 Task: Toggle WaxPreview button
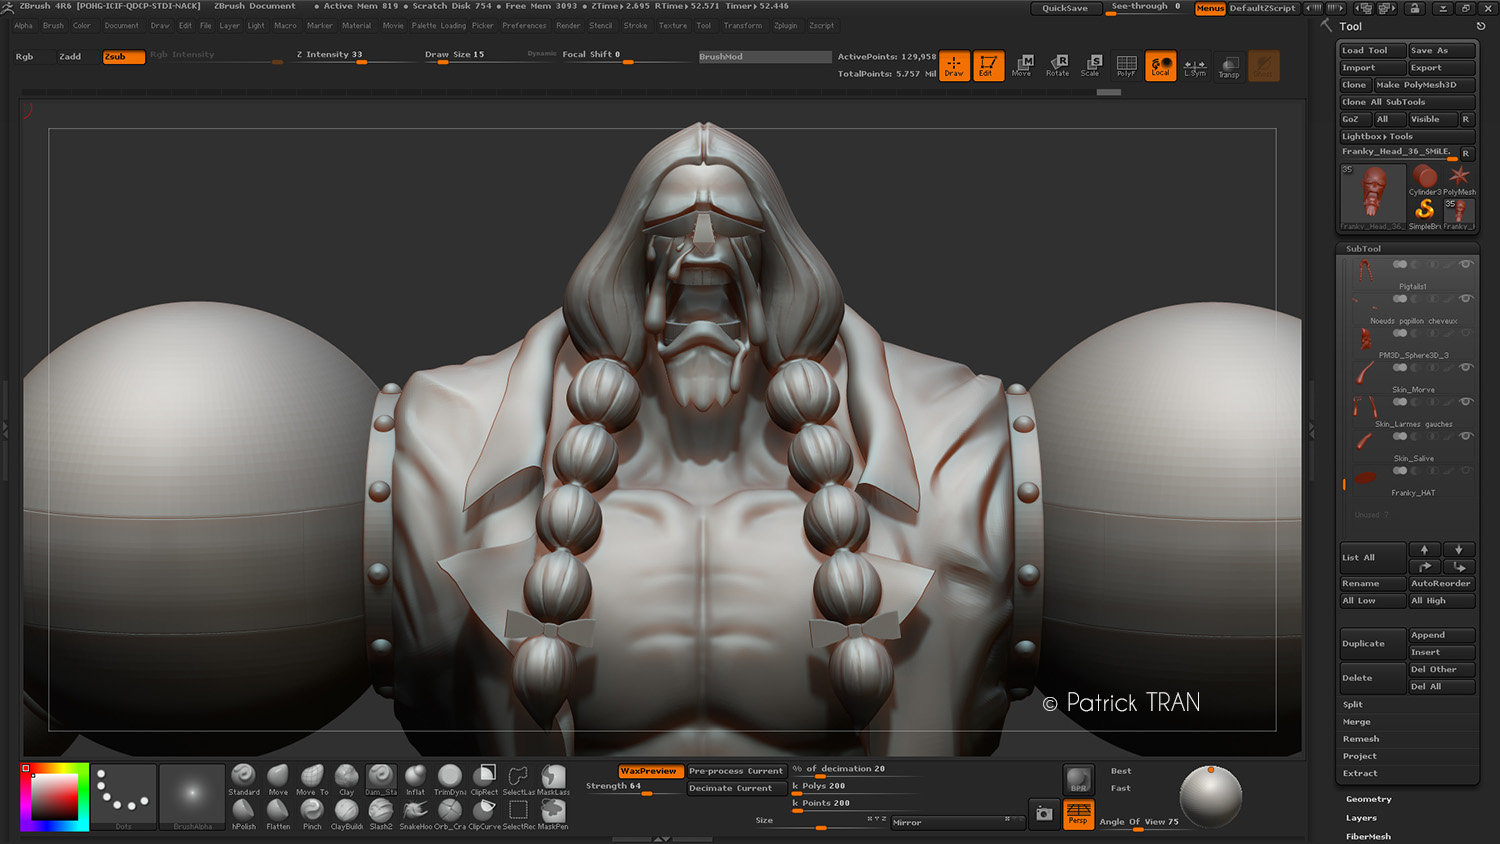(650, 771)
